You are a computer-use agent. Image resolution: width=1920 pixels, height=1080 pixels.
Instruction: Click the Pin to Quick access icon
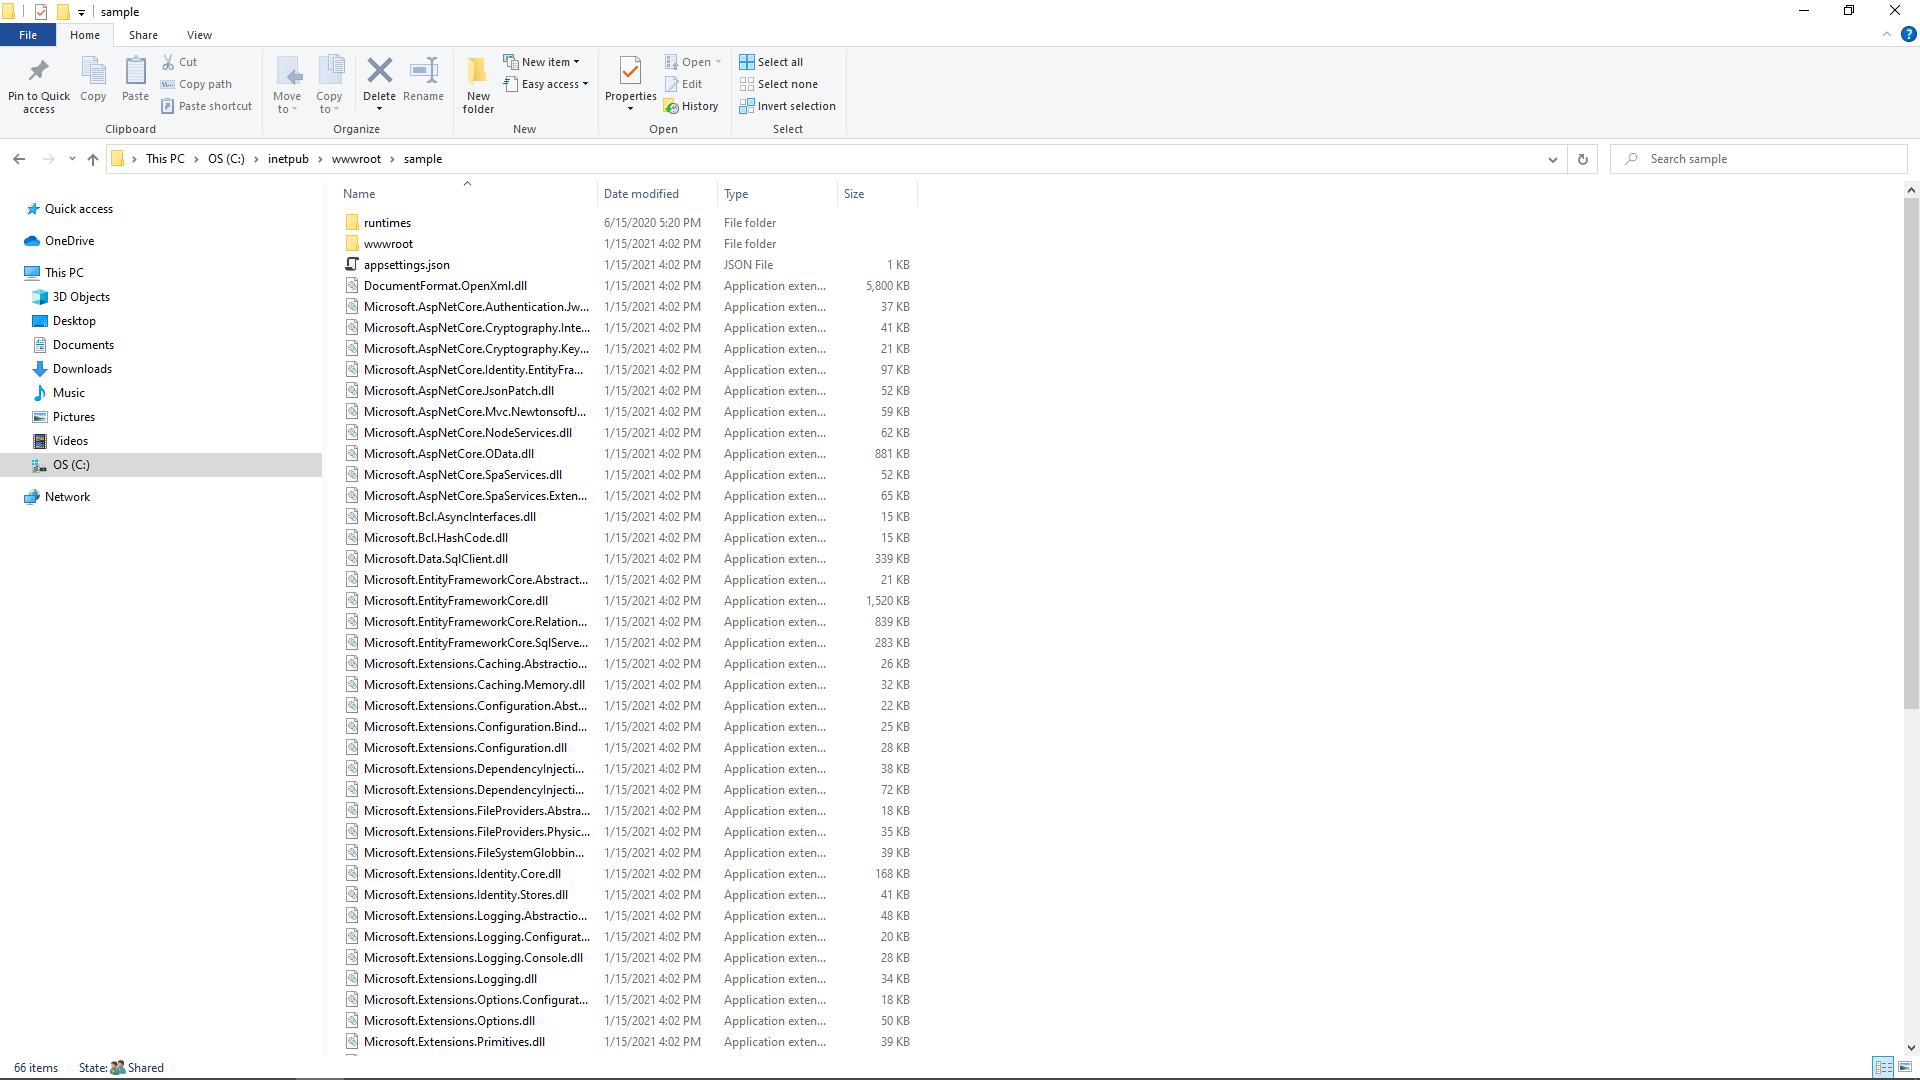(39, 71)
